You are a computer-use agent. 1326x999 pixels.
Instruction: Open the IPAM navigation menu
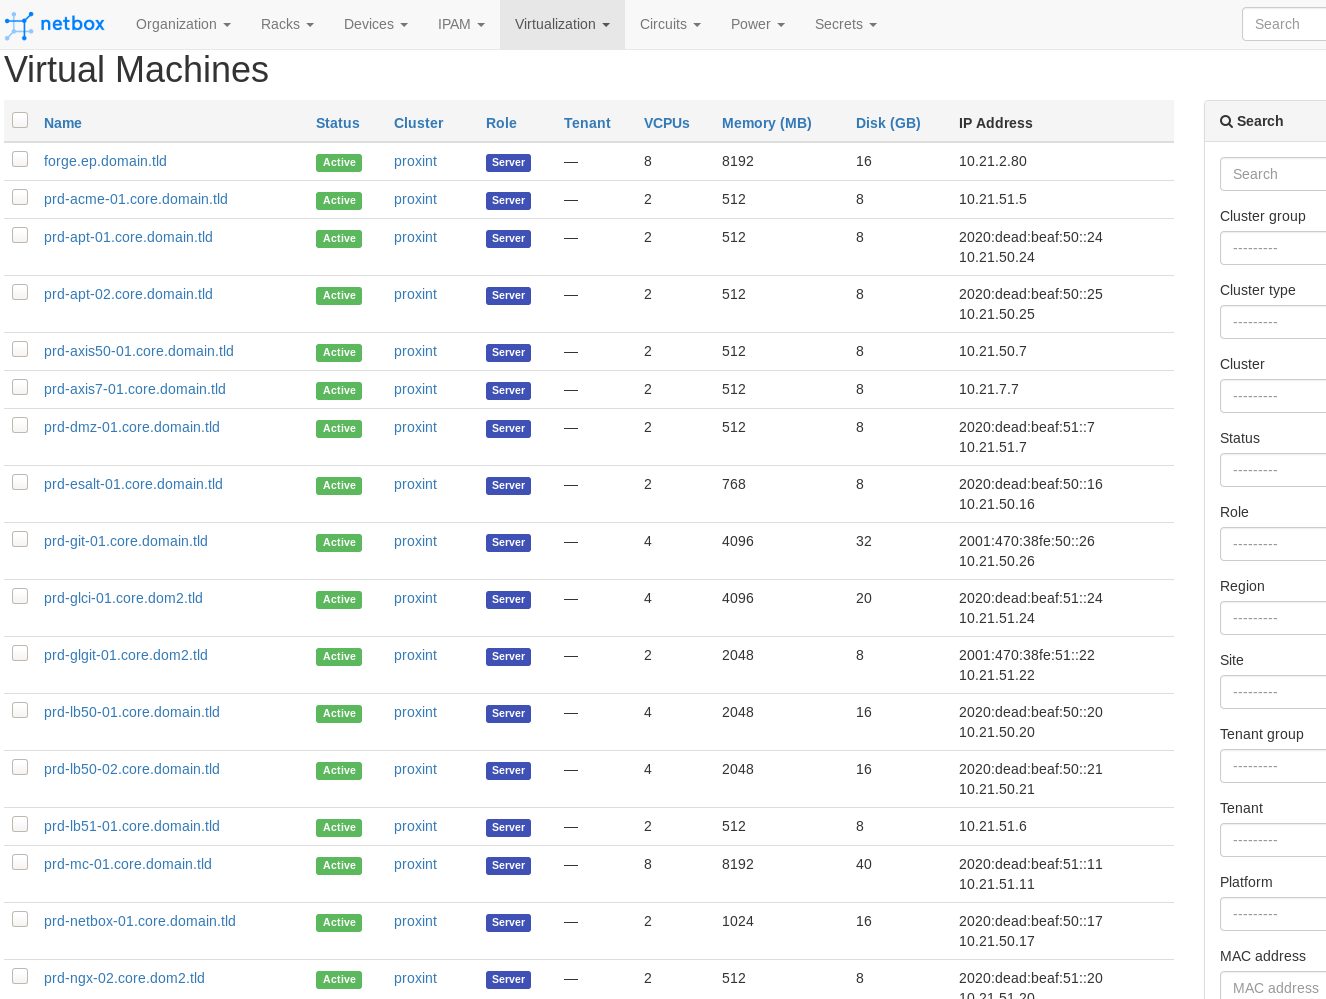coord(460,24)
